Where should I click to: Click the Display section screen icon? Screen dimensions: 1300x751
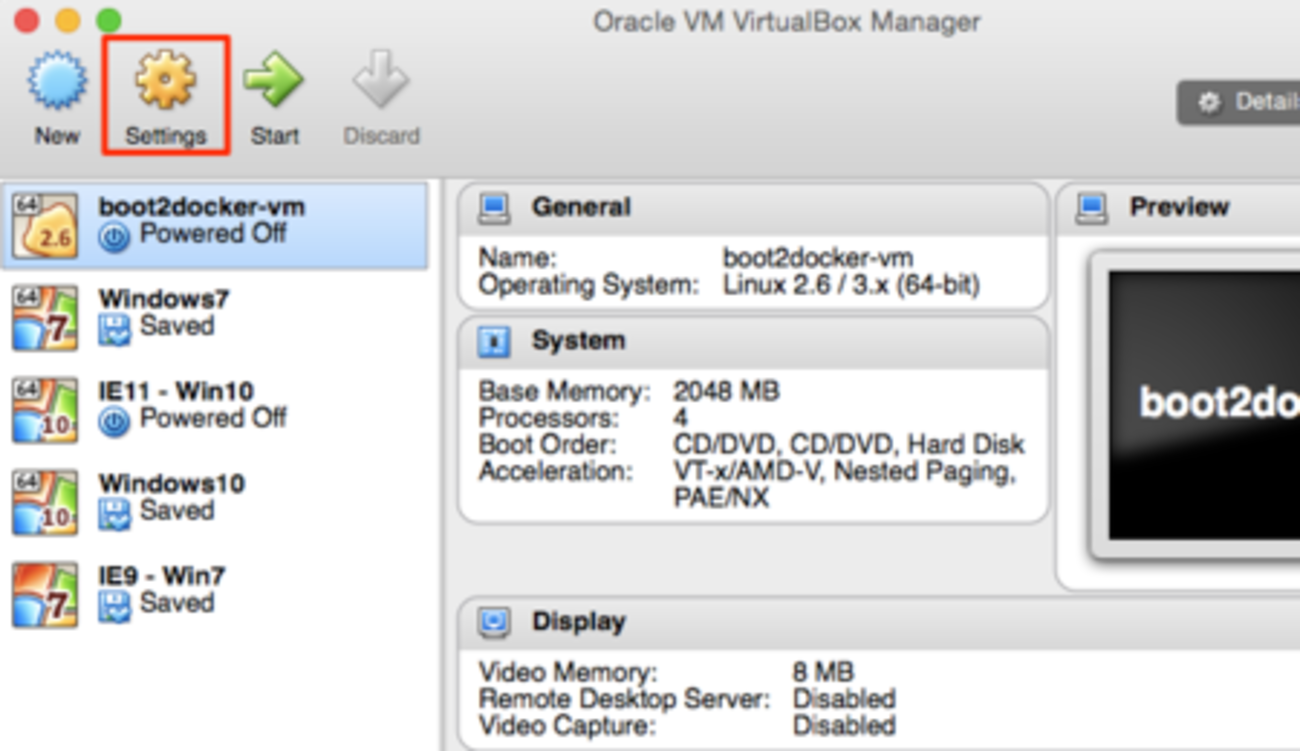pos(493,623)
